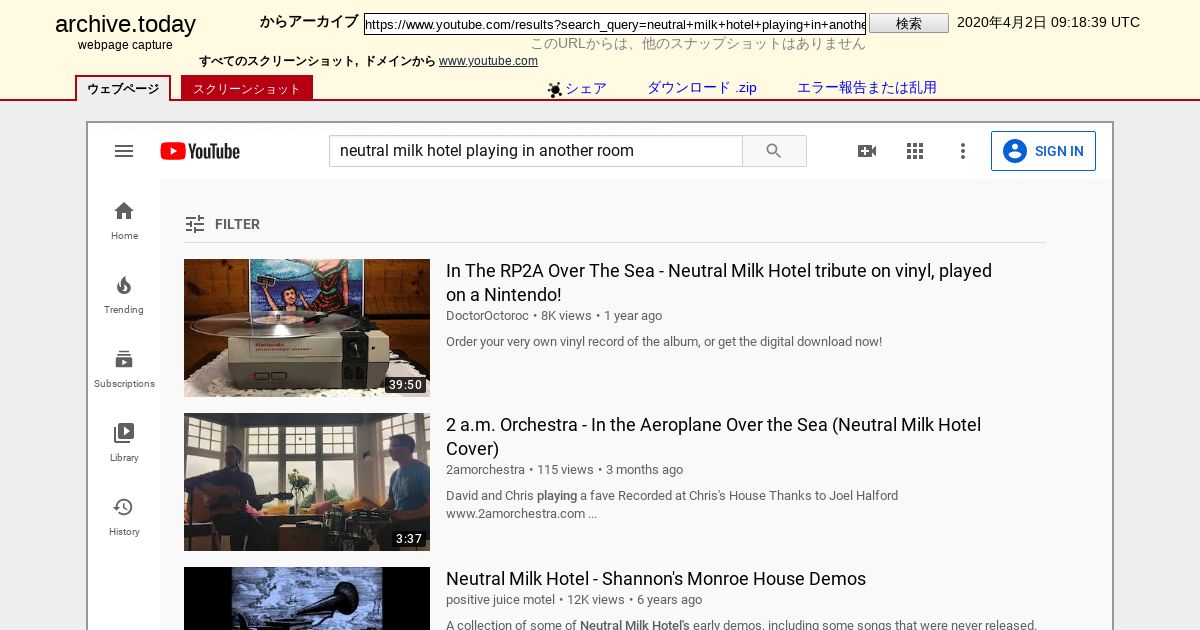Click the ダウンロード .zip link
The height and width of the screenshot is (630, 1200).
(x=702, y=88)
